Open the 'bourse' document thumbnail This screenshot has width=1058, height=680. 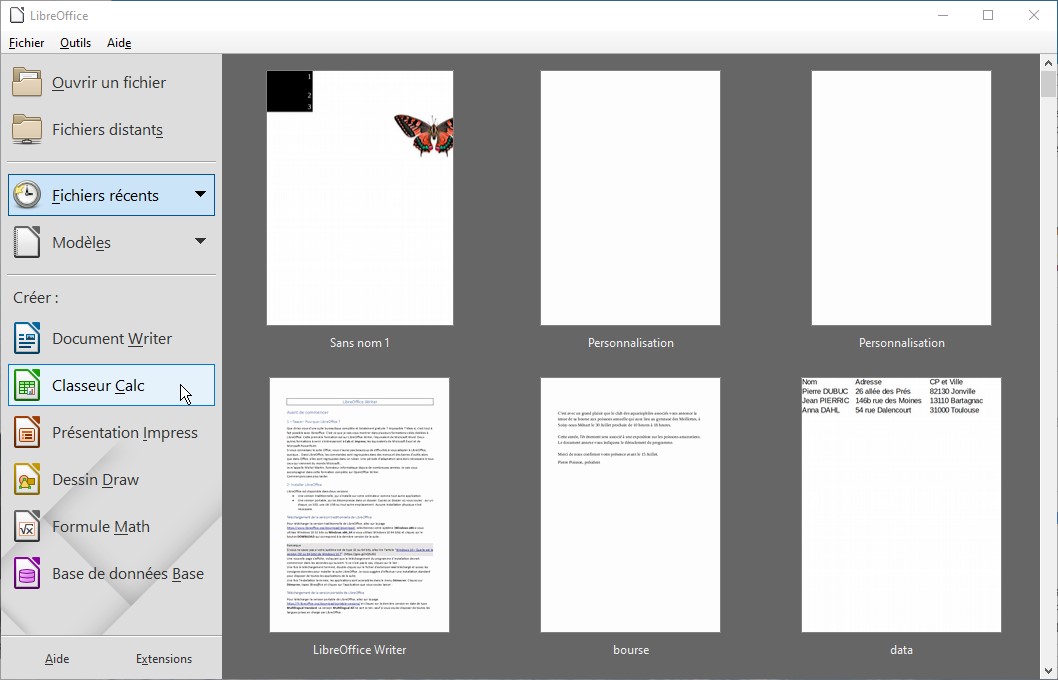pos(631,505)
